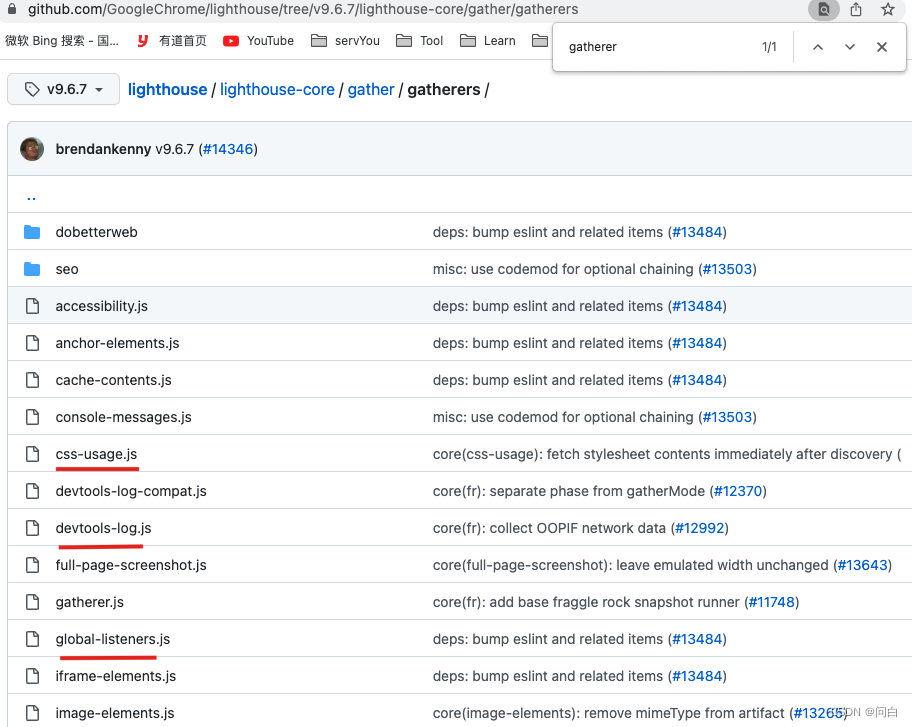Screen dimensions: 912x727
Task: Open image-elements remove mimeType commit message
Action: pyautogui.click(x=608, y=713)
